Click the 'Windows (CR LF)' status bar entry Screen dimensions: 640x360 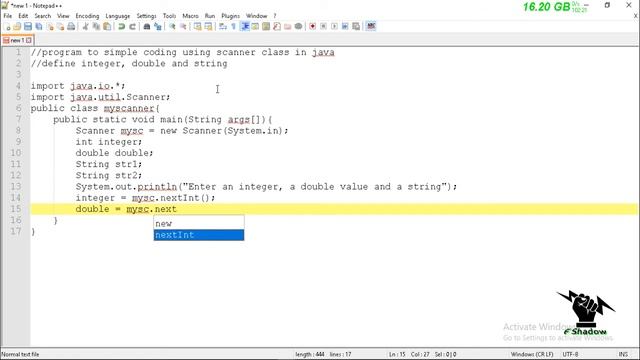[x=532, y=354]
